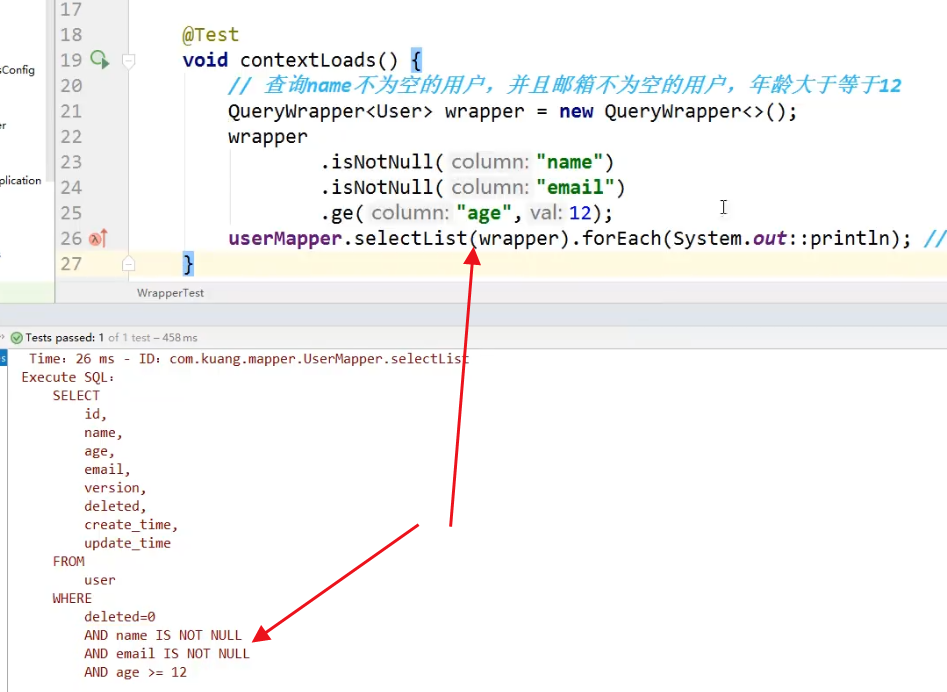Viewport: 947px width, 692px height.
Task: Click 'create_time,' in SQL output
Action: point(131,525)
